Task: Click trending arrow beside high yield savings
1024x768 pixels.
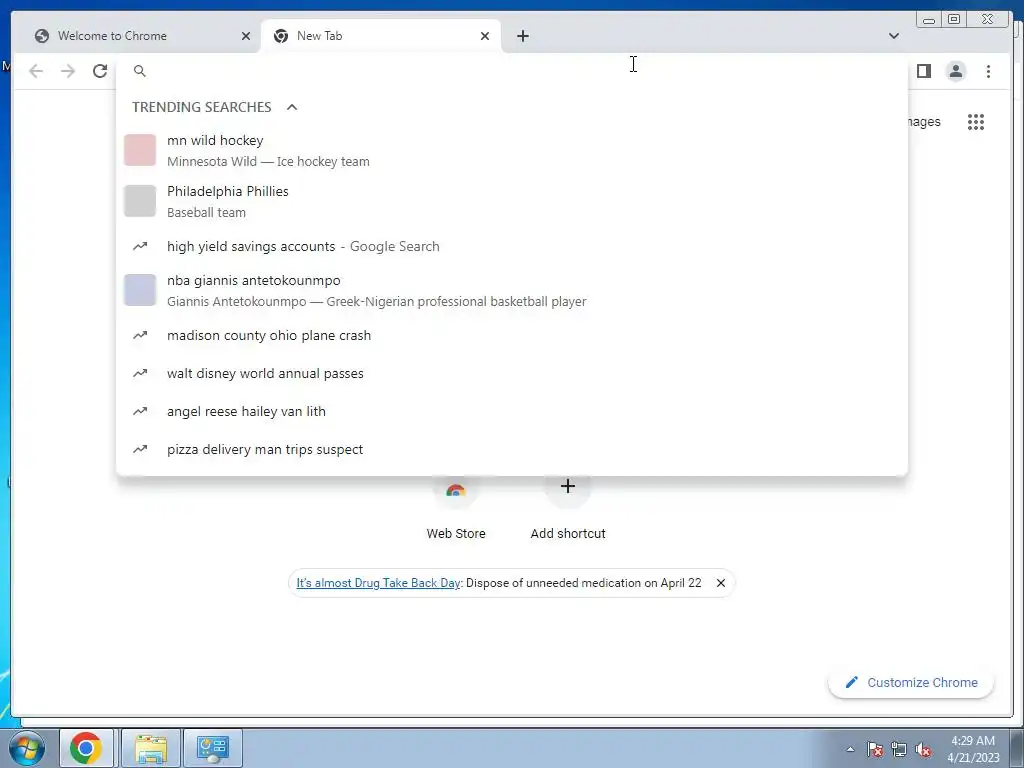Action: (140, 246)
